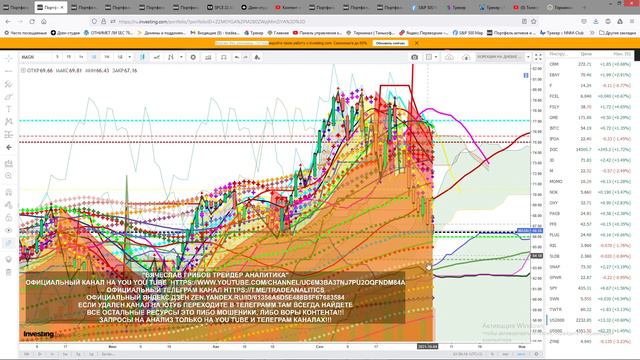Screen dimensions: 640x360
Task: Open the indicators icon in chart toolbar
Action: tap(171, 57)
